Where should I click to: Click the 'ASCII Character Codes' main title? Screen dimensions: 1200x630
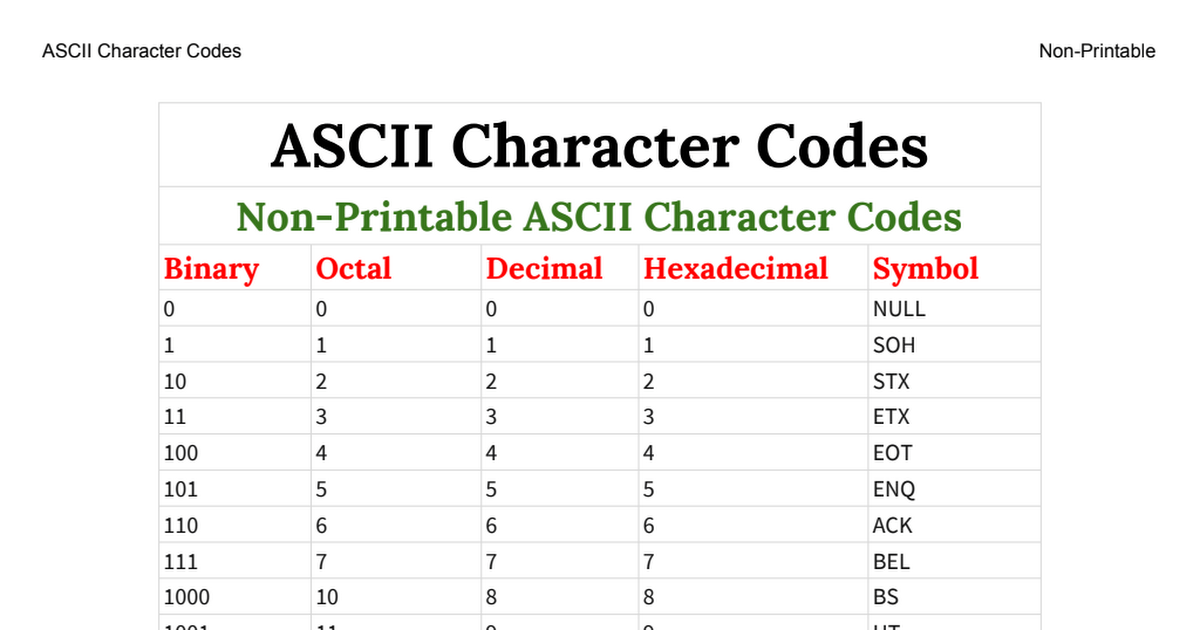599,146
